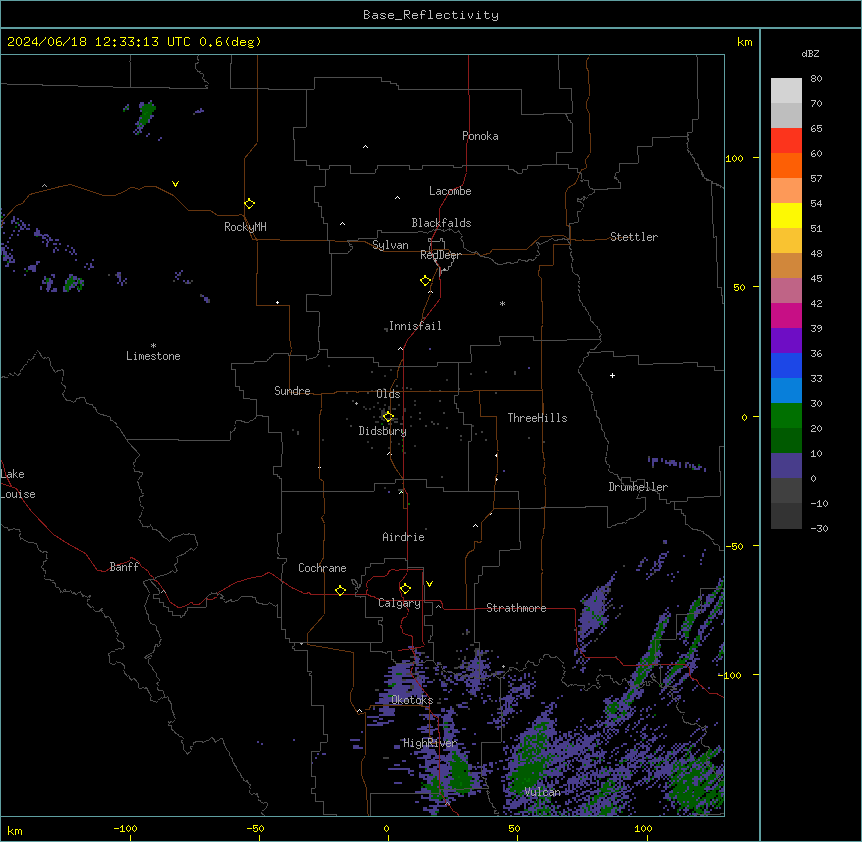The height and width of the screenshot is (842, 862).
Task: Click the RockyMH map label
Action: pyautogui.click(x=245, y=227)
